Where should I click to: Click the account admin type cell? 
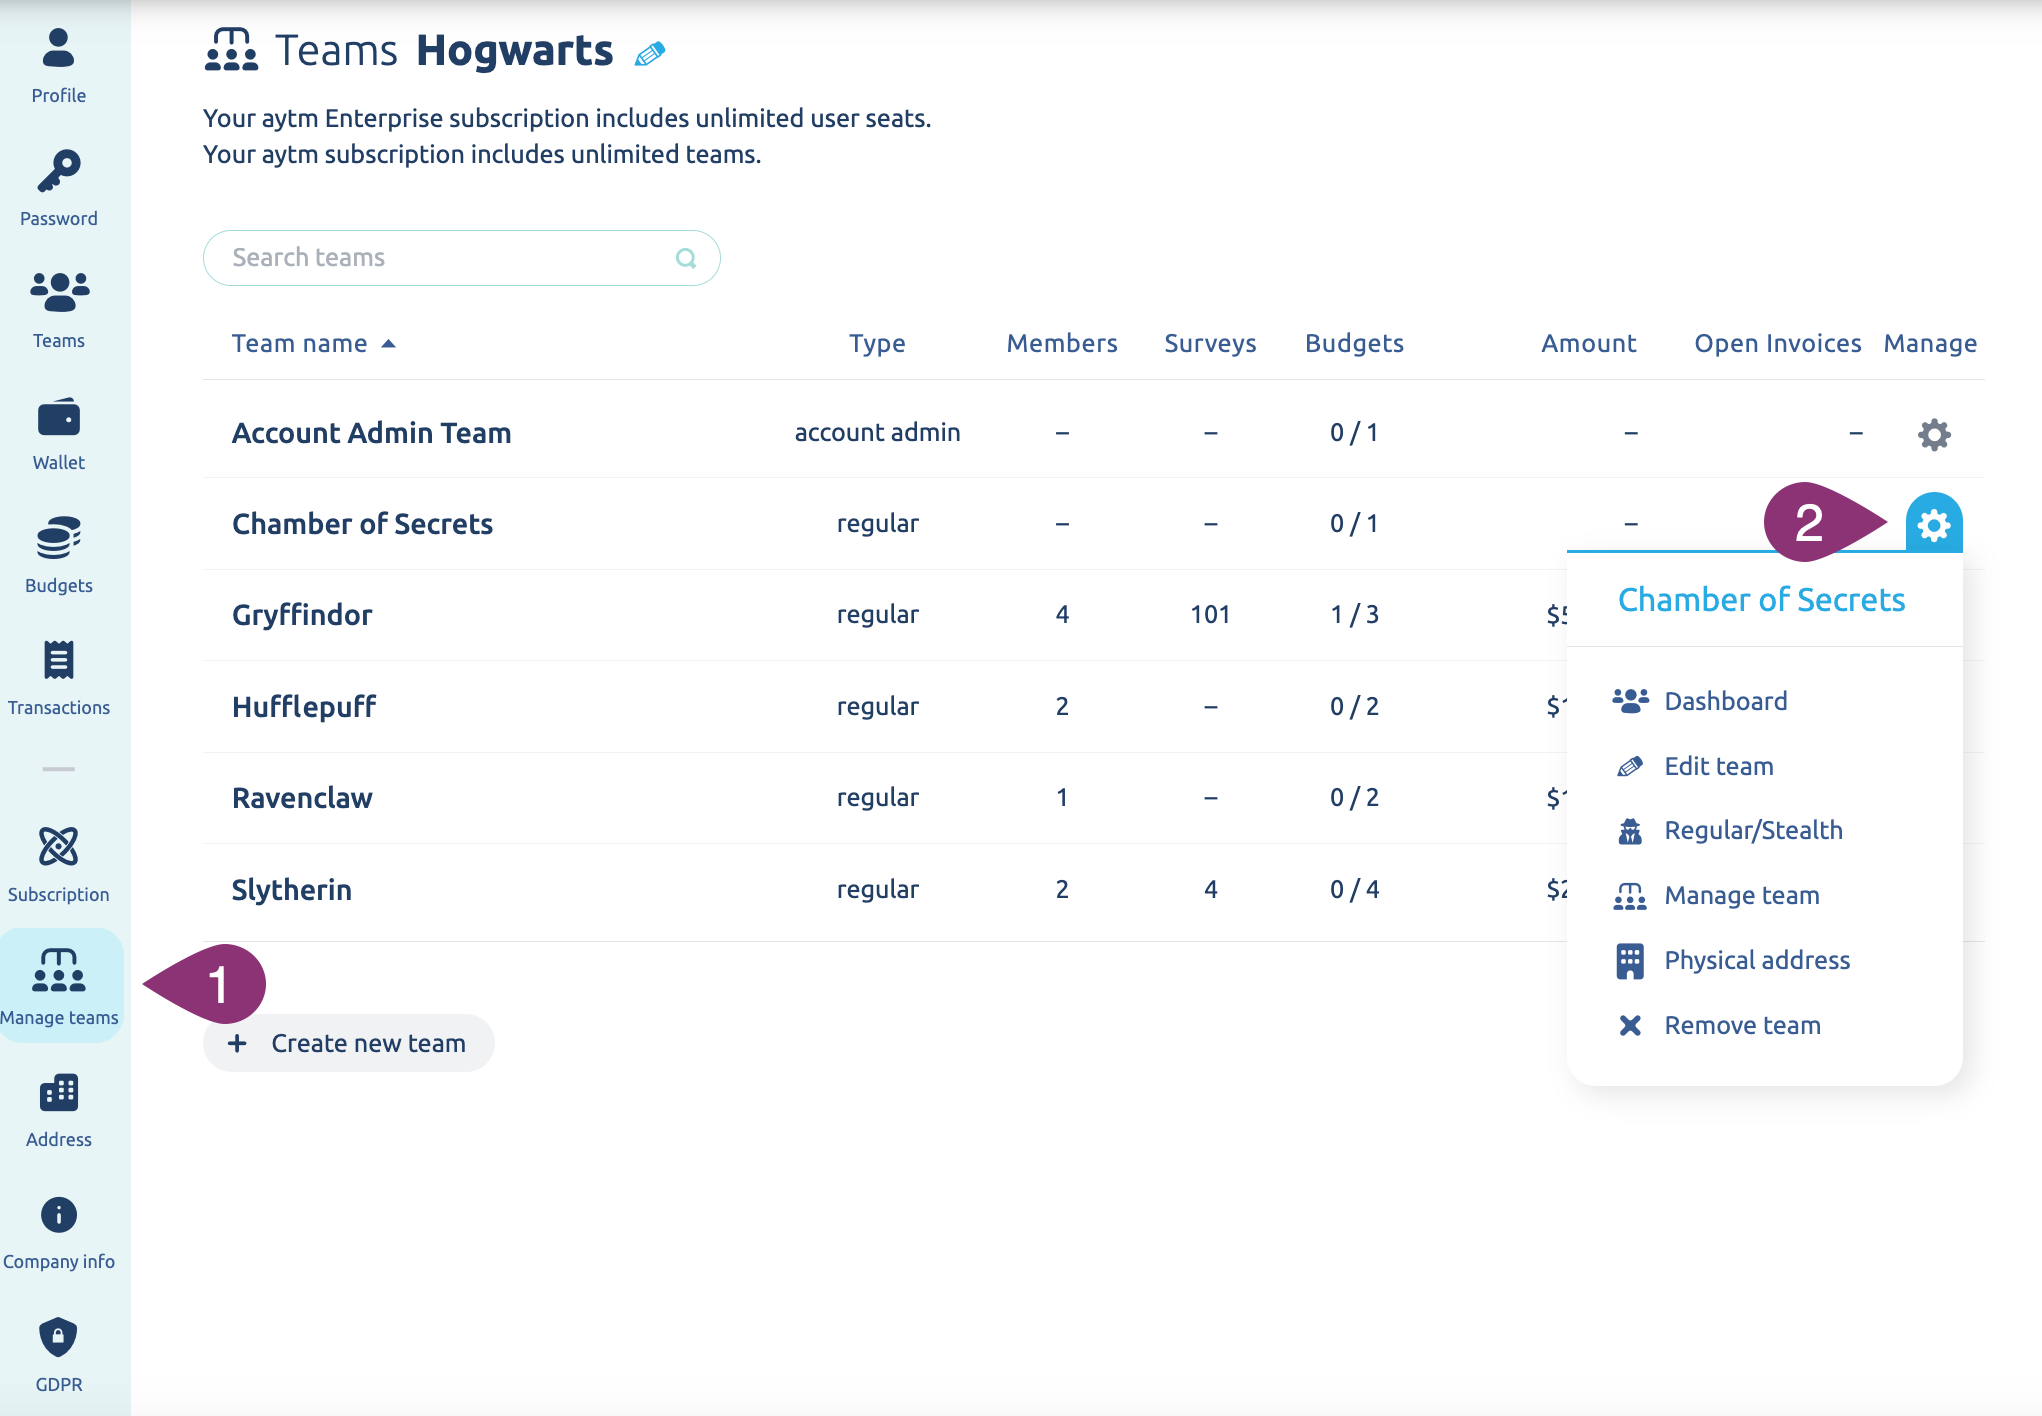tap(877, 433)
